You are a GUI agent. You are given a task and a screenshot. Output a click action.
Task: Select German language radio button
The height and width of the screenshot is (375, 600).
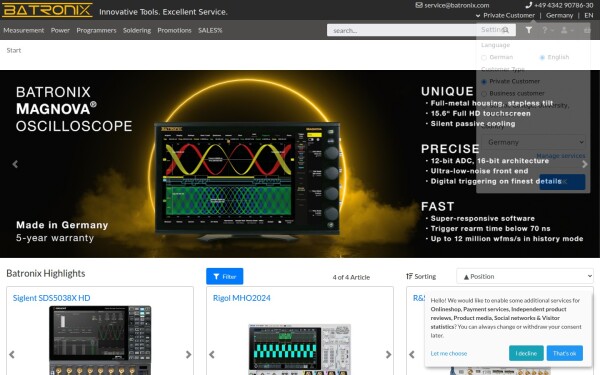[x=484, y=57]
